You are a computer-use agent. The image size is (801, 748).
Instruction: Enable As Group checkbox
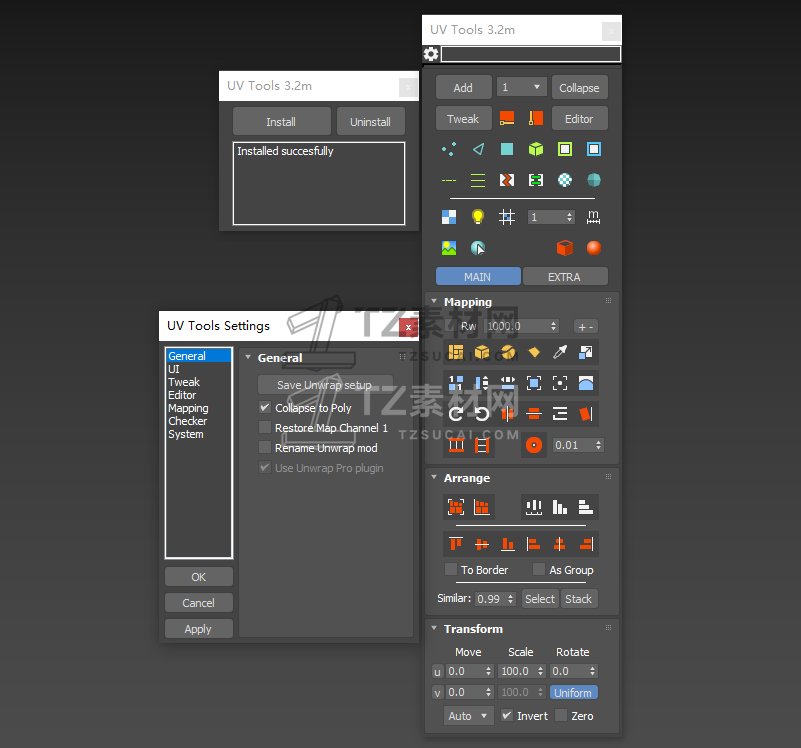tap(538, 570)
